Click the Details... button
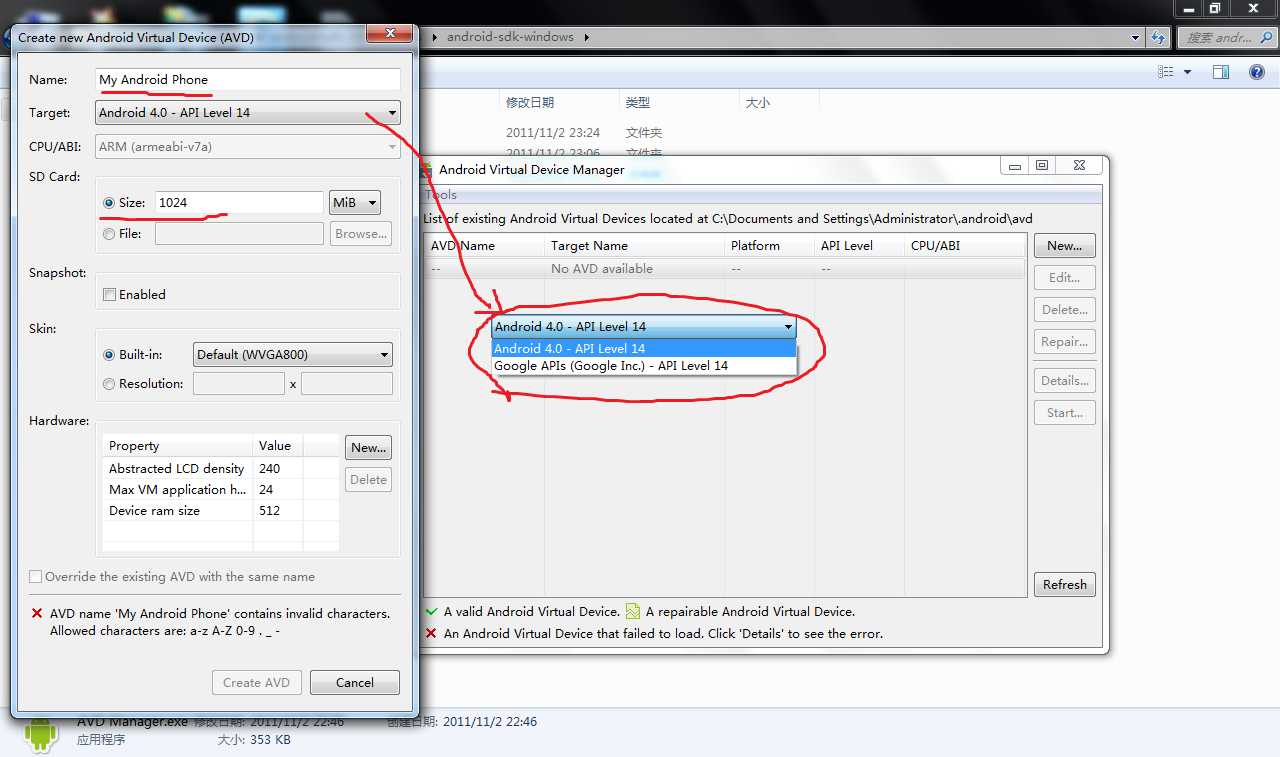Screen dimensions: 1280x757 [1065, 381]
